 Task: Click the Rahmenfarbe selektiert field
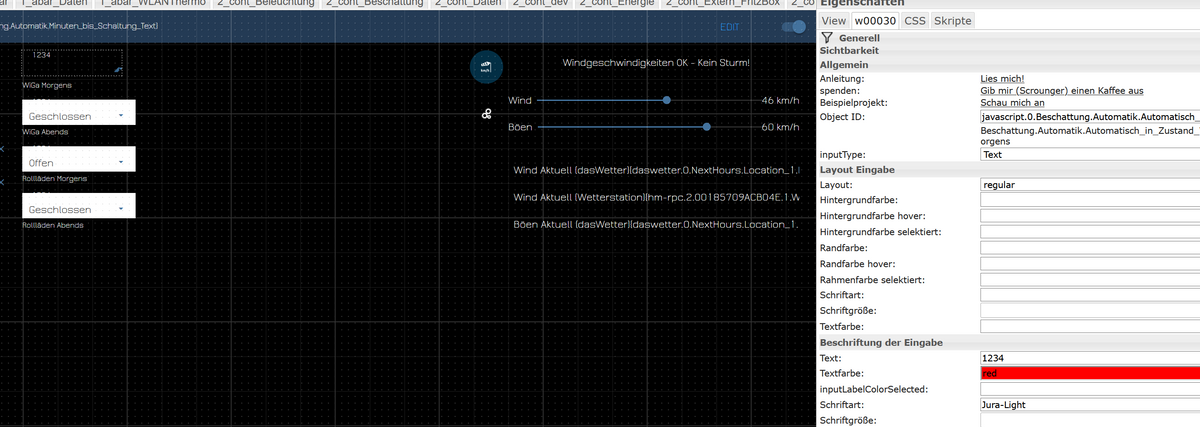1090,279
